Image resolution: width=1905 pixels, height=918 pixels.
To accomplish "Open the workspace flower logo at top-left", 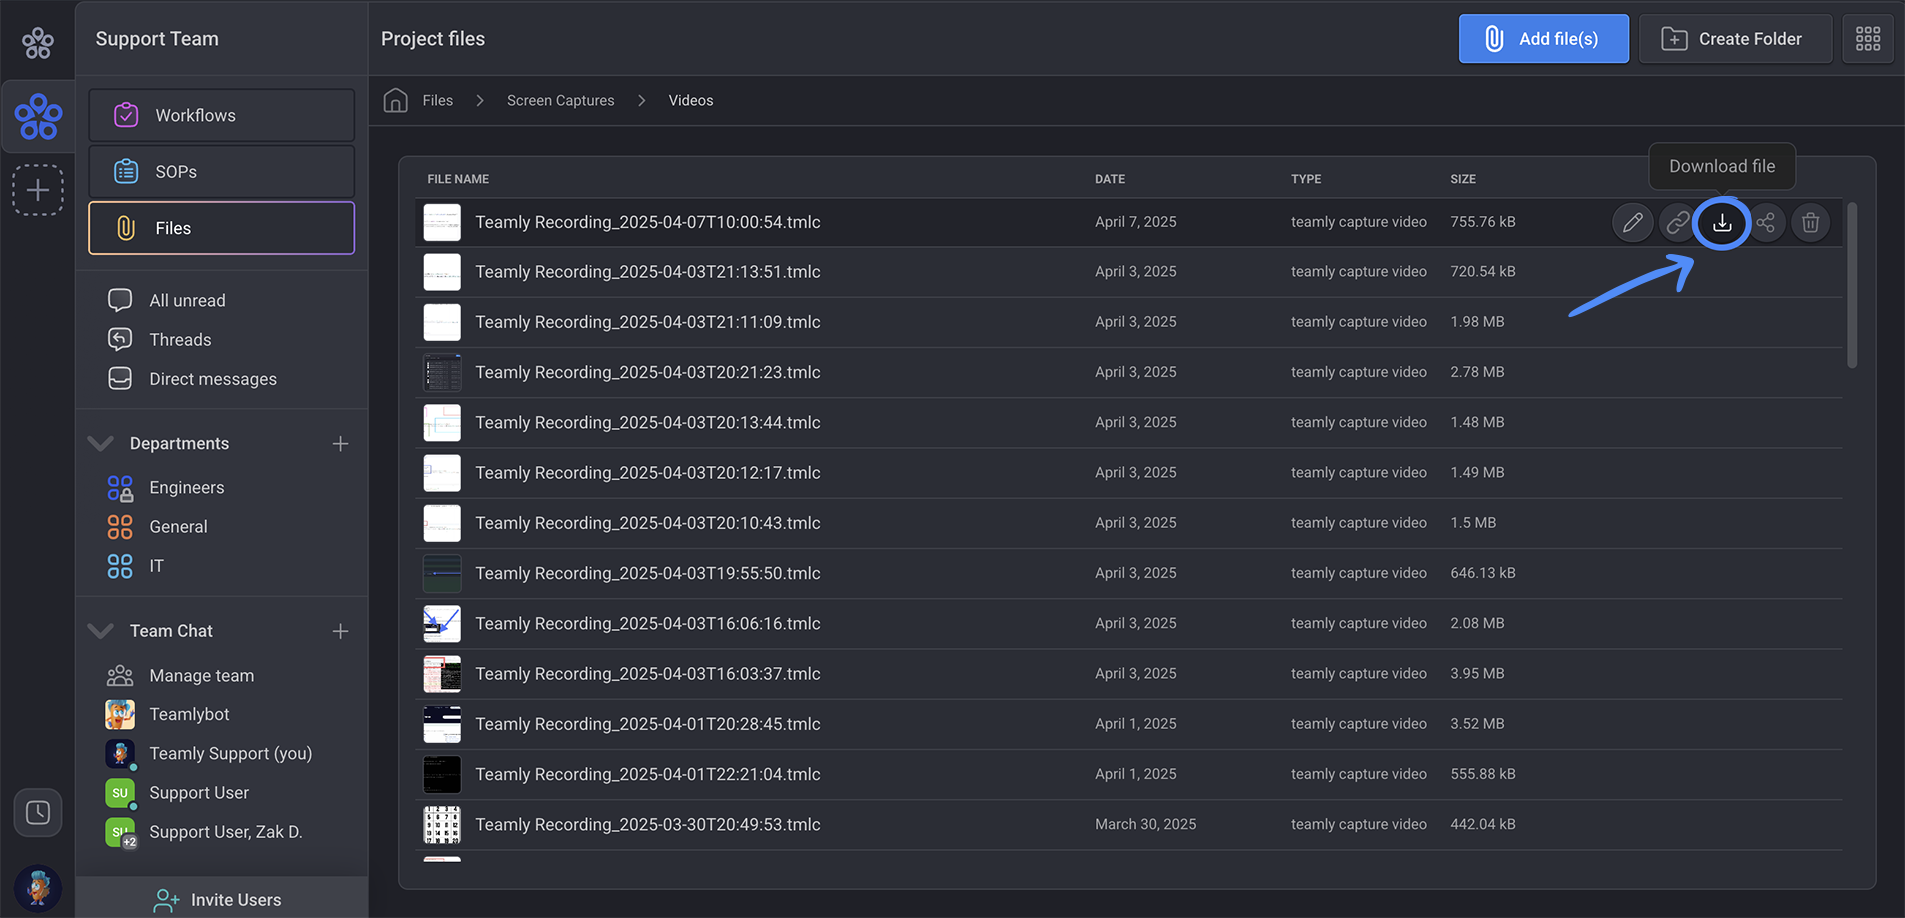I will (38, 43).
